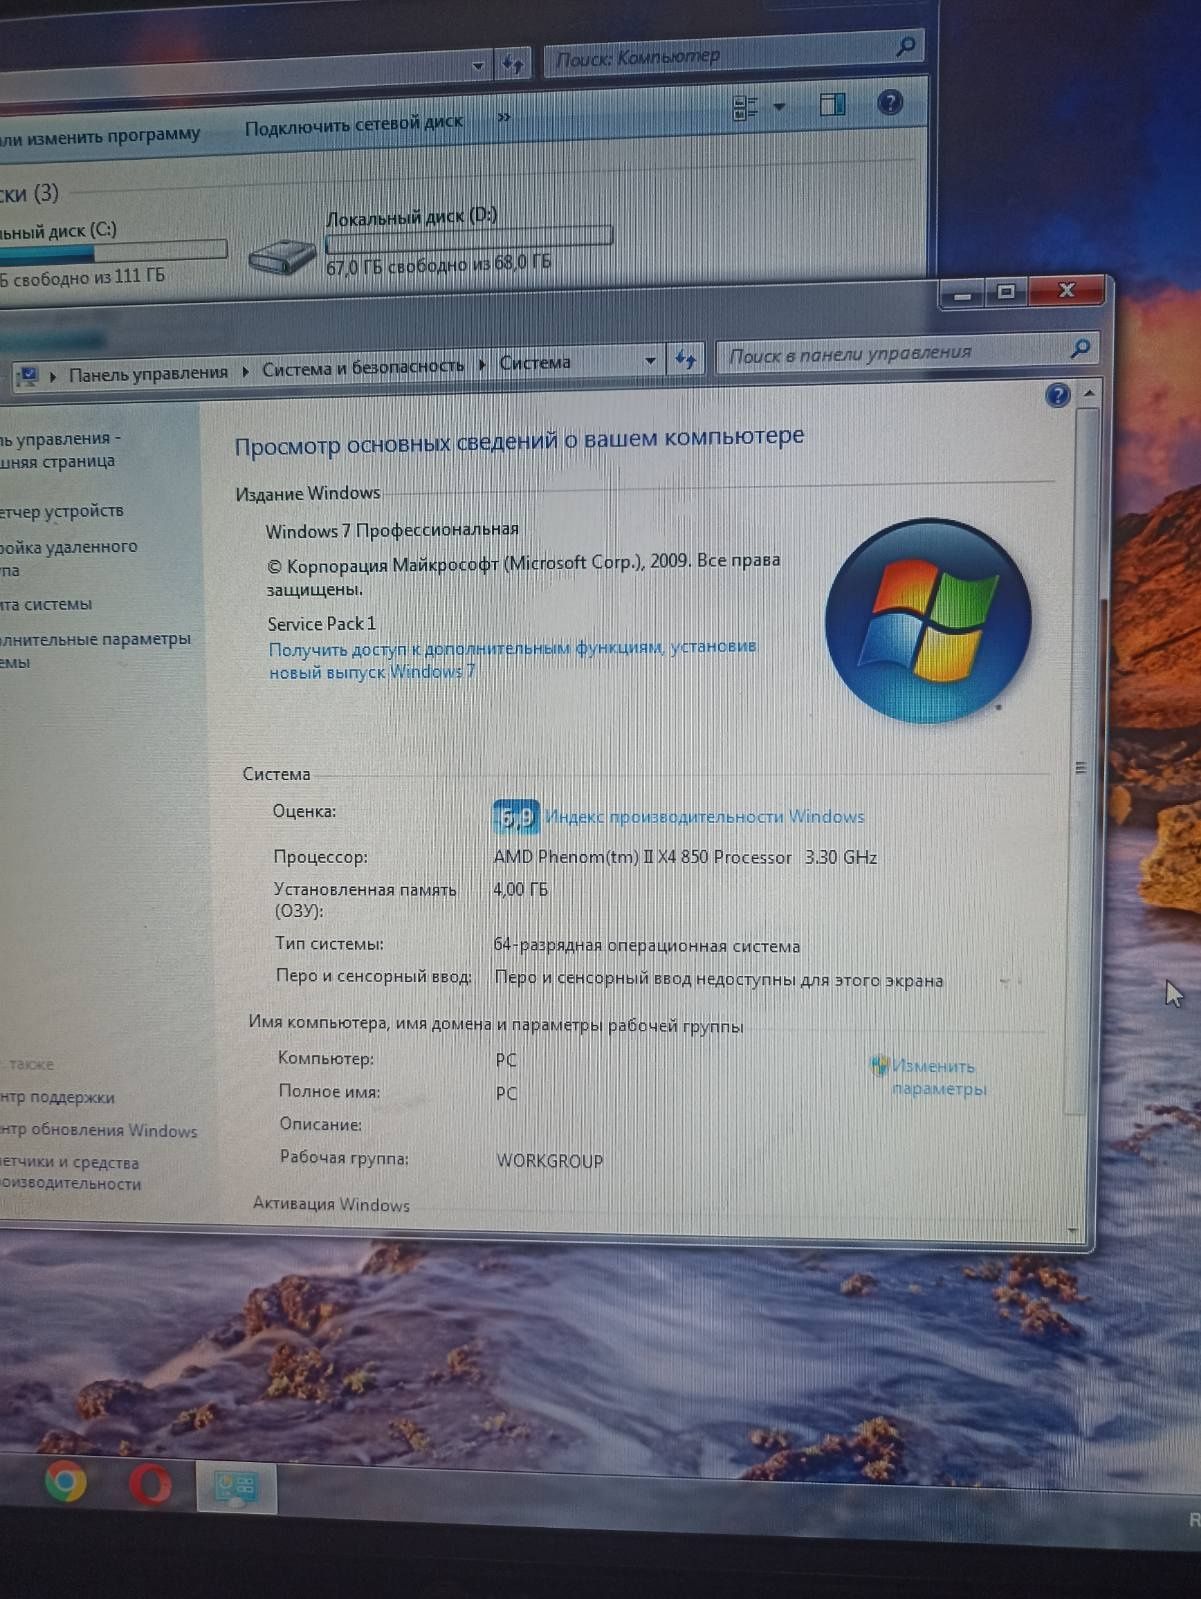
Task: Open Защита системы sidebar link
Action: pyautogui.click(x=46, y=604)
